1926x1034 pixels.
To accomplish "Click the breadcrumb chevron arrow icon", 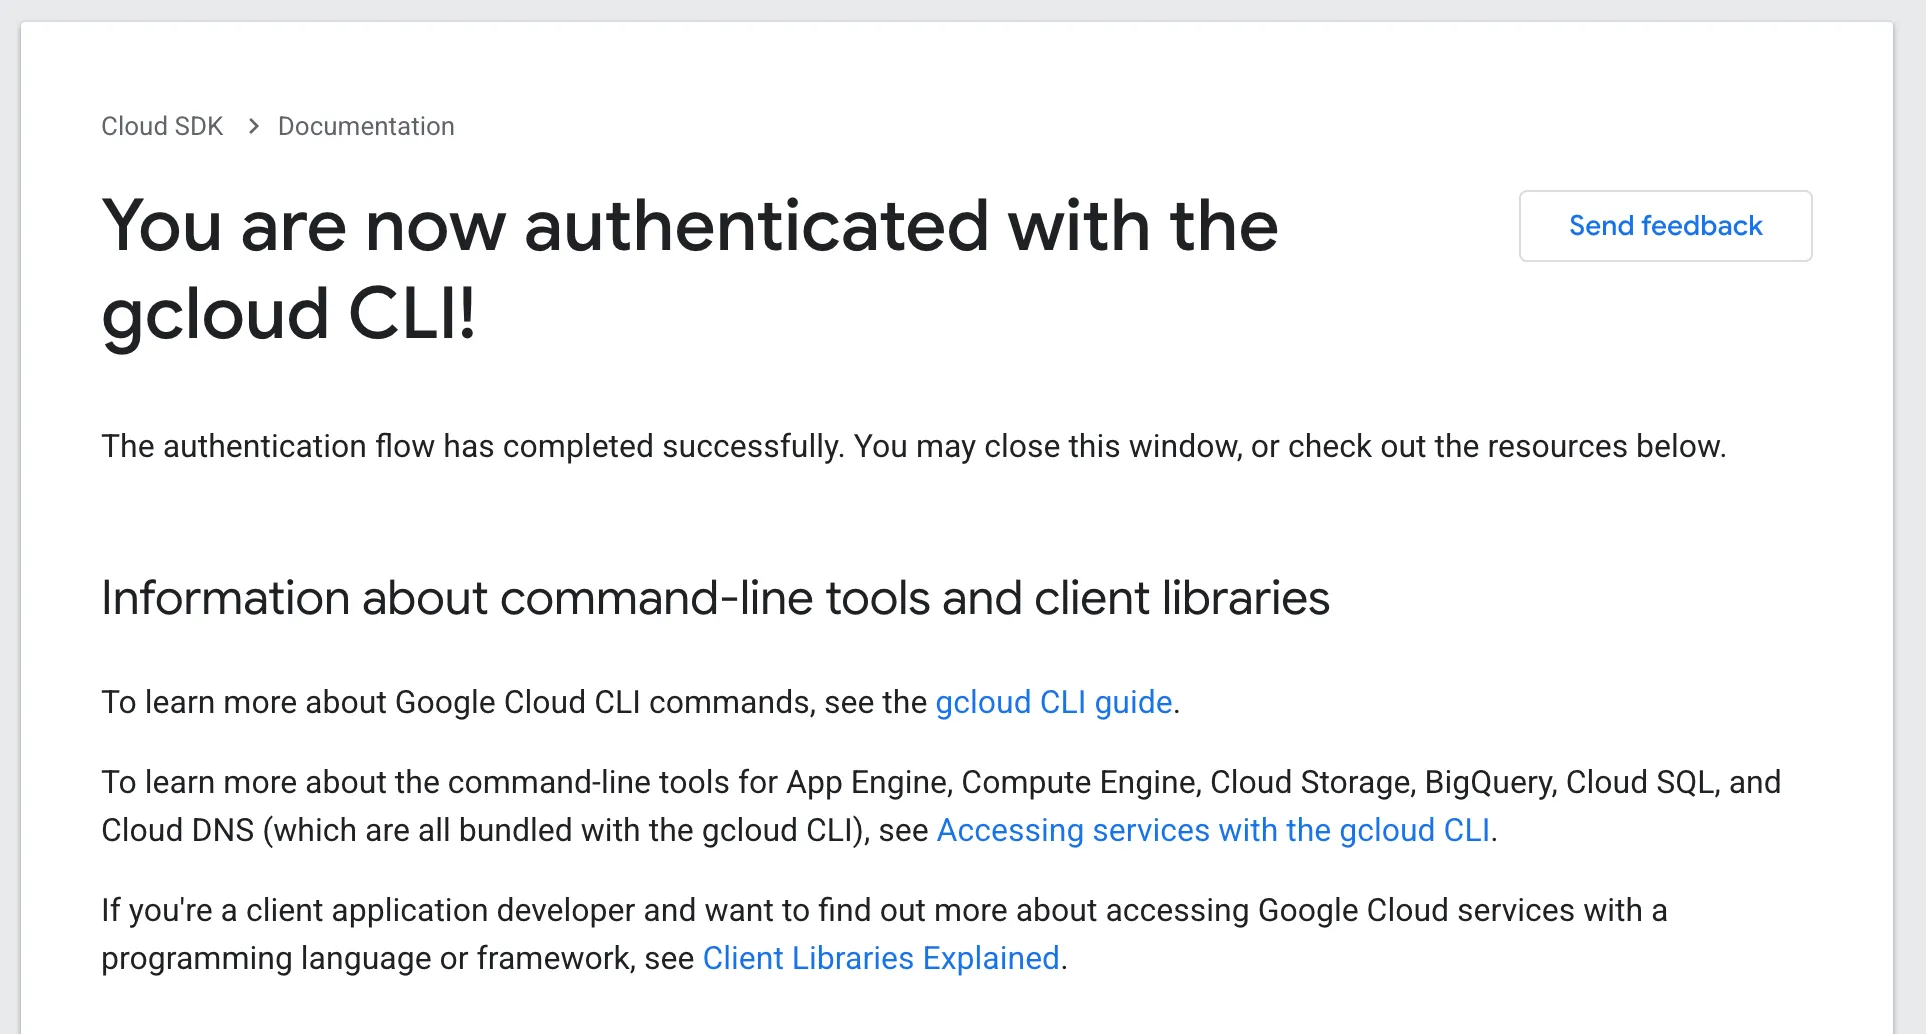I will (253, 126).
